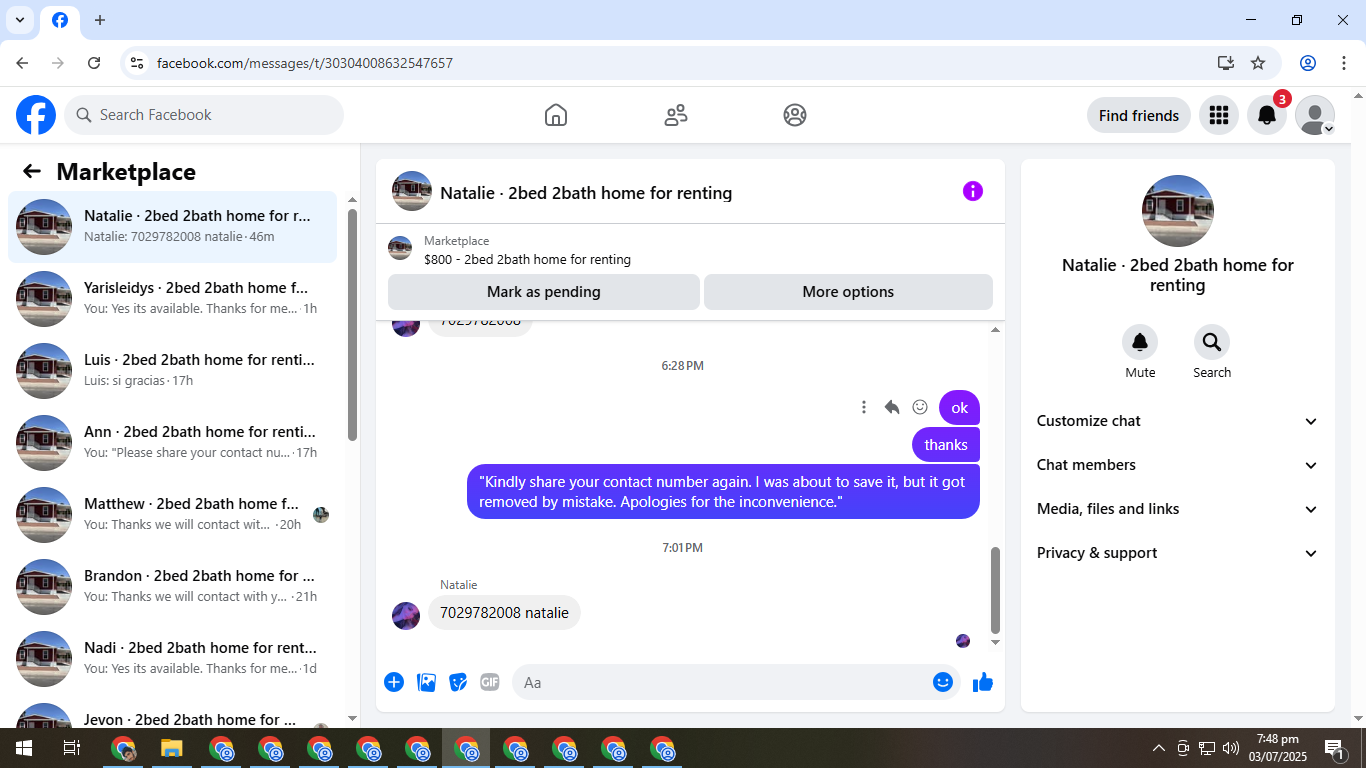Open the account profile avatar menu
Screen dimensions: 1366x768
(x=1314, y=115)
